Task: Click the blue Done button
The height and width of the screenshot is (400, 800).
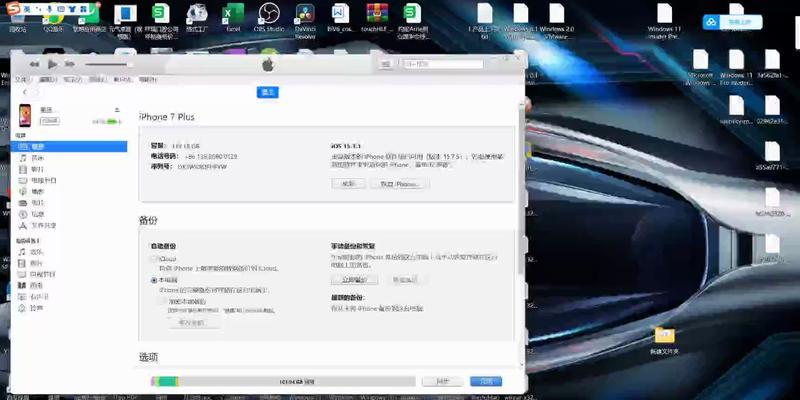Action: point(486,382)
